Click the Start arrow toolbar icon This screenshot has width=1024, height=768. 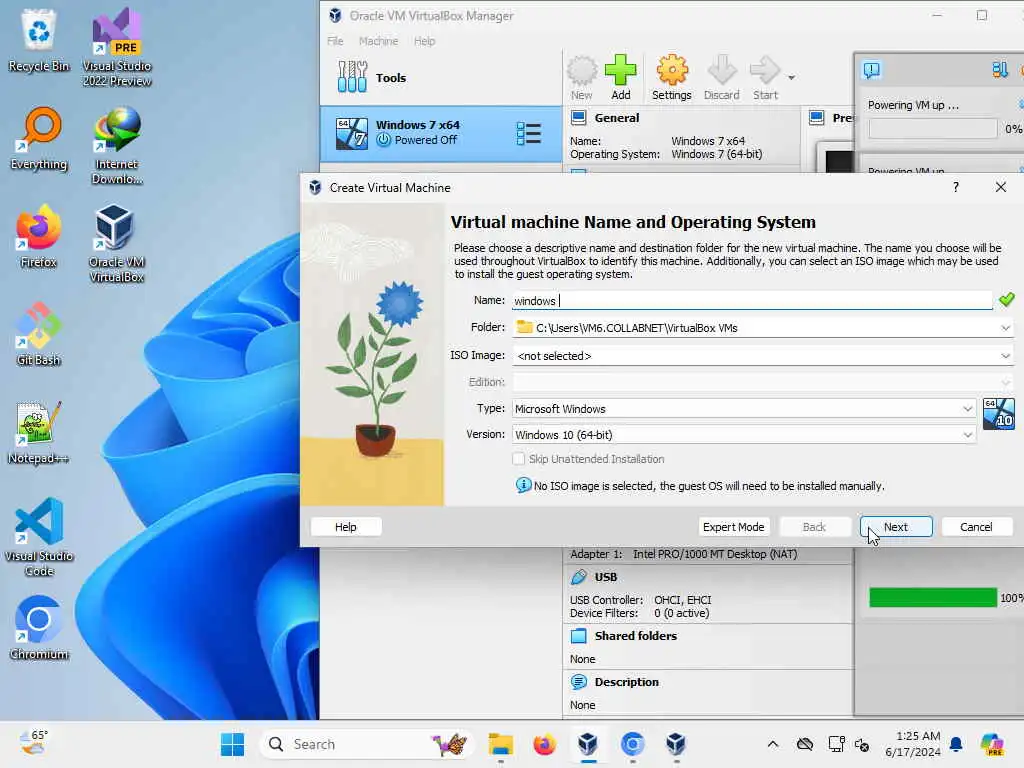pyautogui.click(x=765, y=78)
